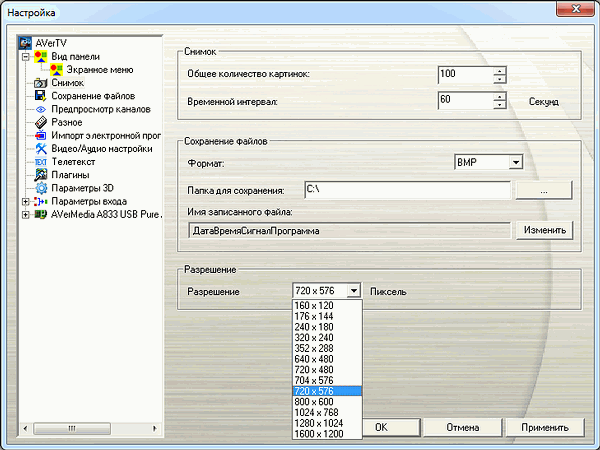
Task: Select resolution 160 x 120
Action: [327, 305]
